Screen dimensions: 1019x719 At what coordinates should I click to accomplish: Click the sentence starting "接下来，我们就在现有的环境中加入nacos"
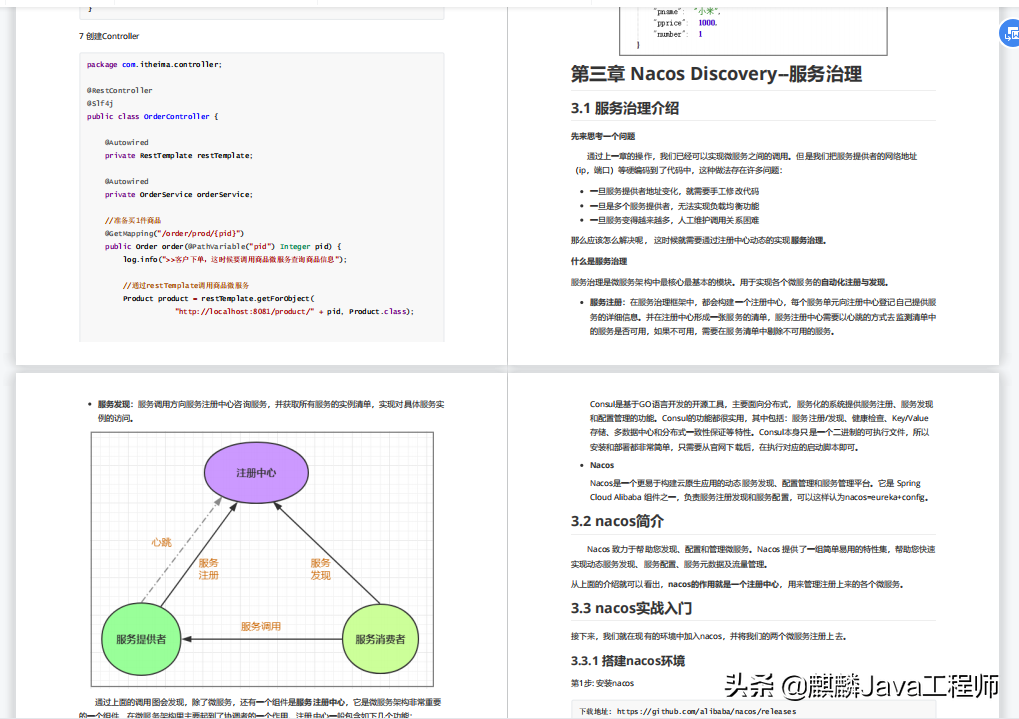point(708,636)
